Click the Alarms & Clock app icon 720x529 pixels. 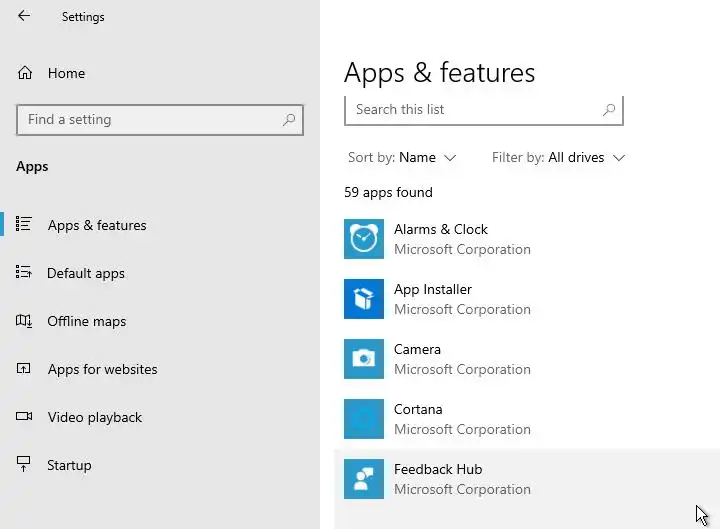[x=364, y=239]
